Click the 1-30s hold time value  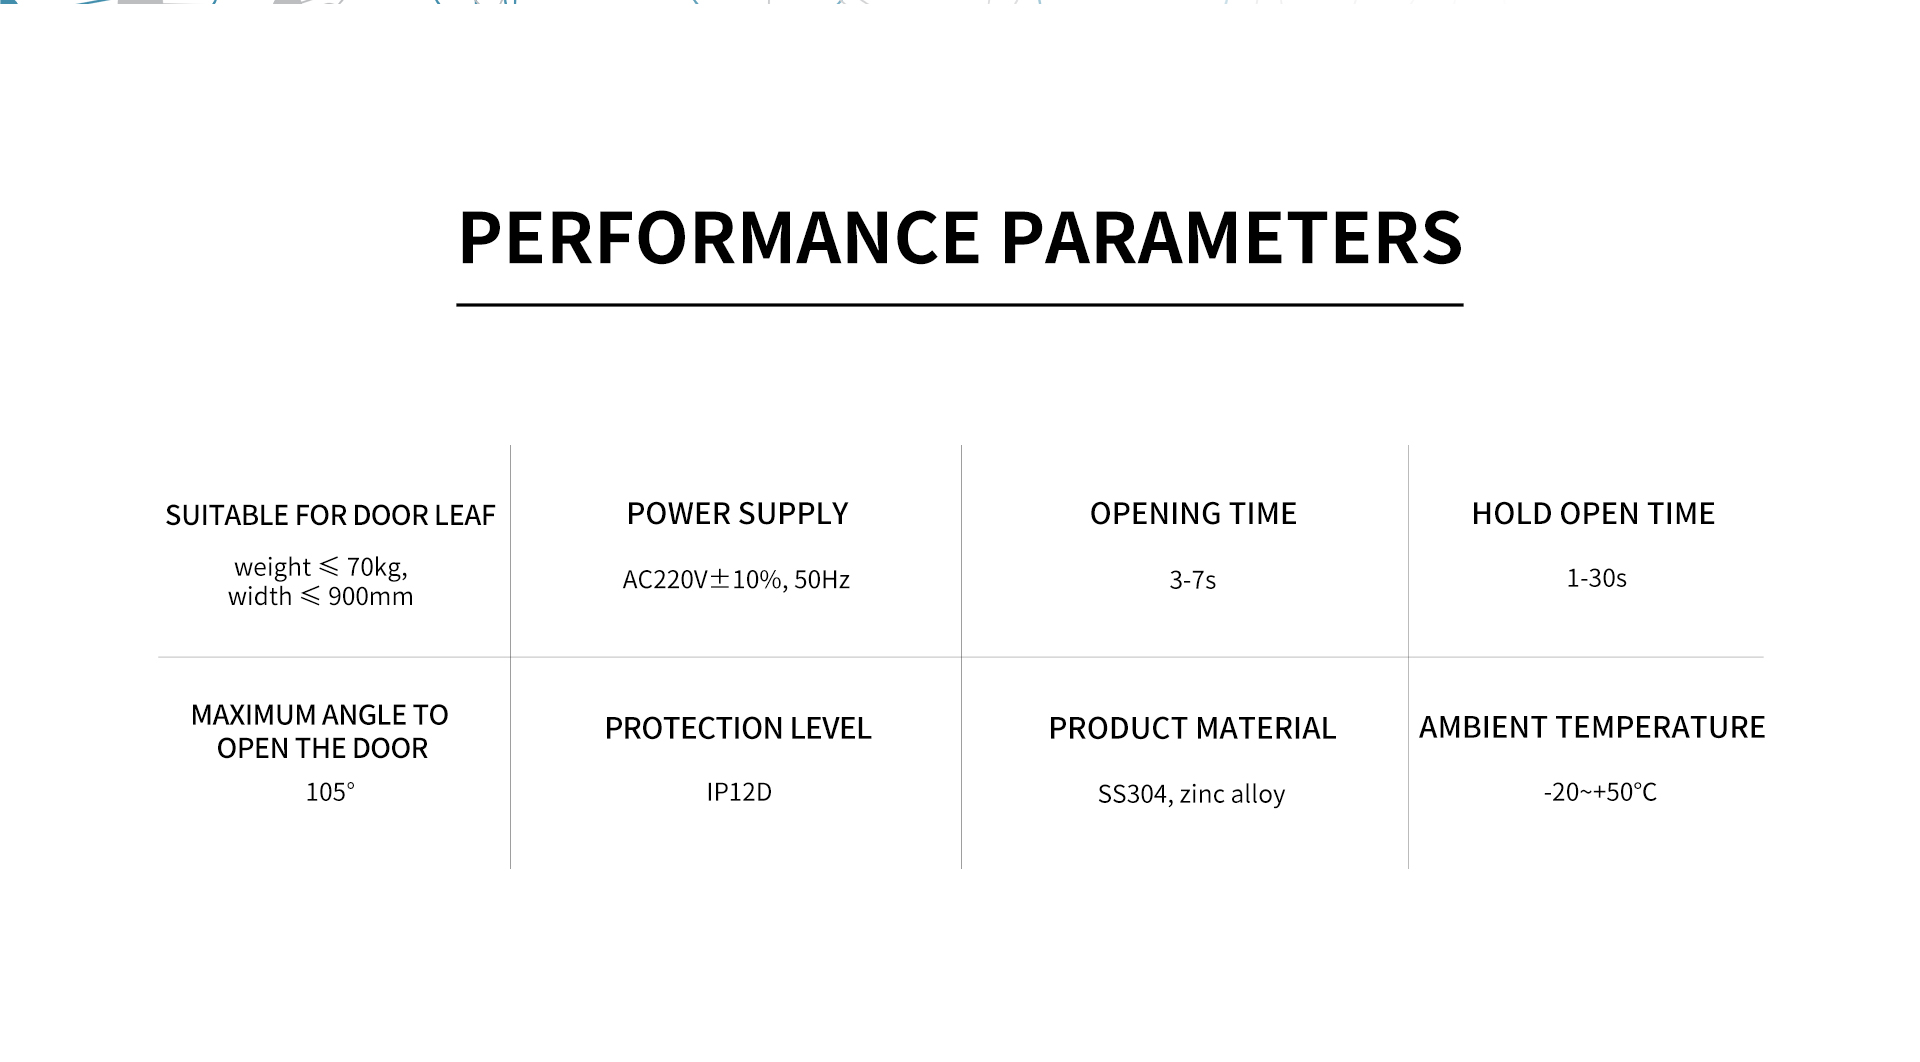(1596, 578)
